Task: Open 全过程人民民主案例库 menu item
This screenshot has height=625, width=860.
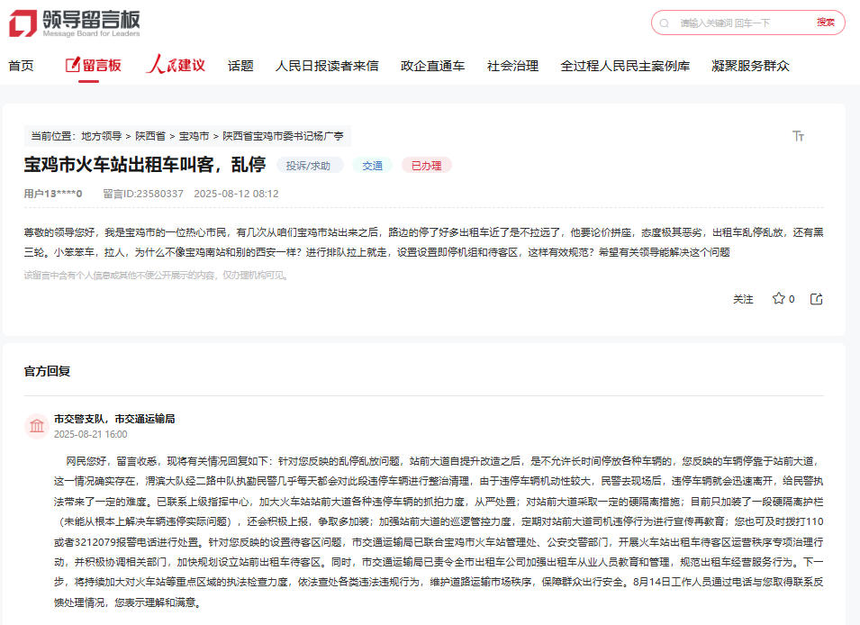Action: coord(625,66)
